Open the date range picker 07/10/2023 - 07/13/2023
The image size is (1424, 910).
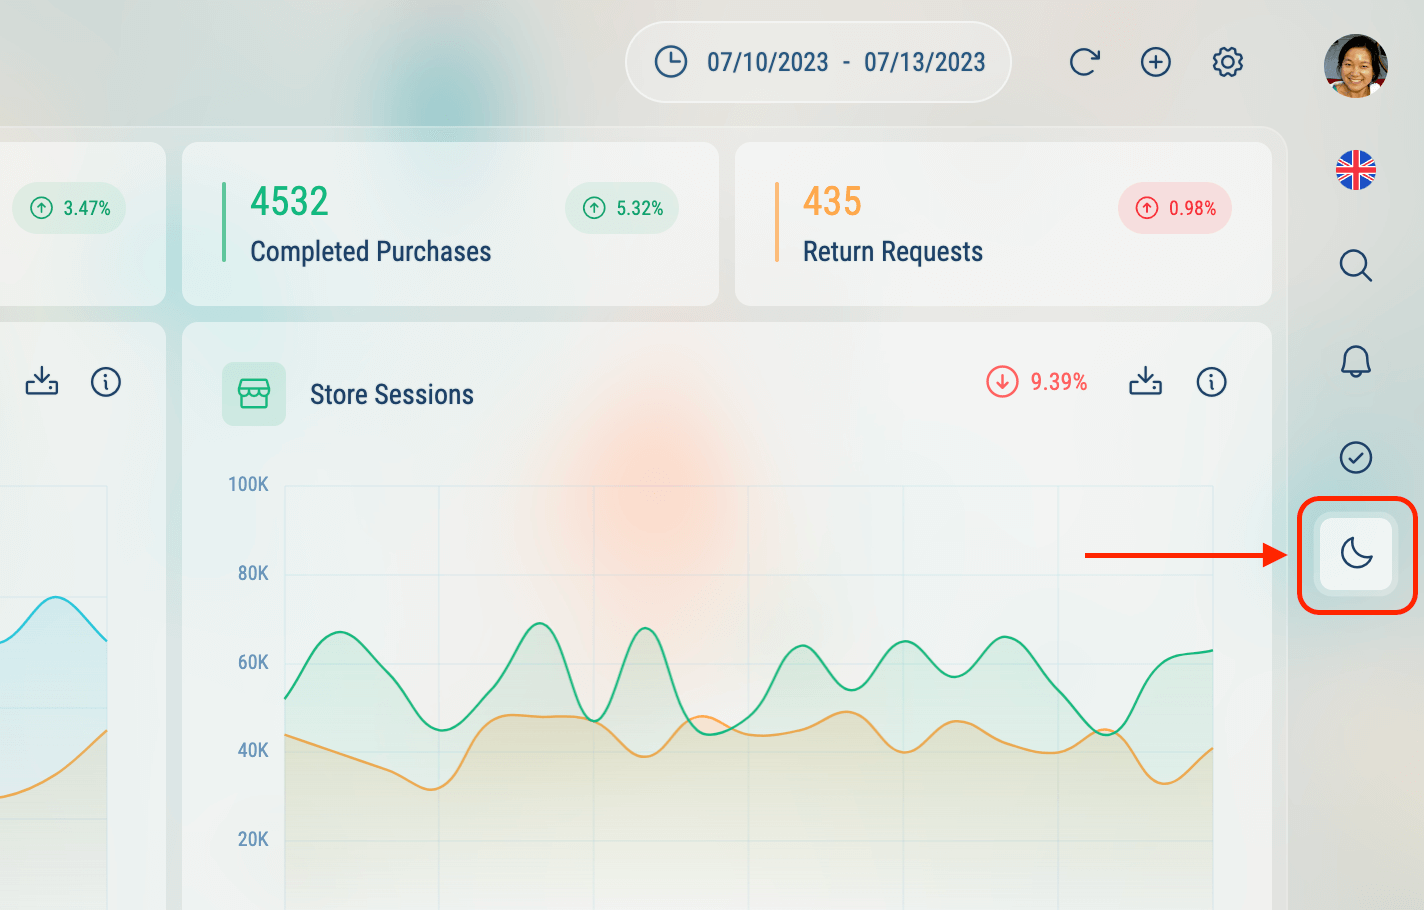tap(818, 62)
